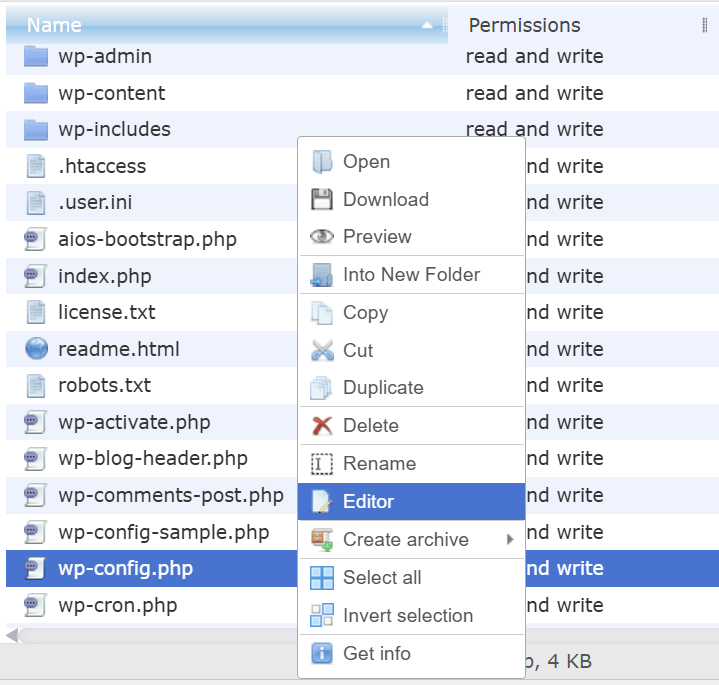Image resolution: width=719 pixels, height=685 pixels.
Task: Click the horizontal scrollbar track
Action: click(x=158, y=635)
